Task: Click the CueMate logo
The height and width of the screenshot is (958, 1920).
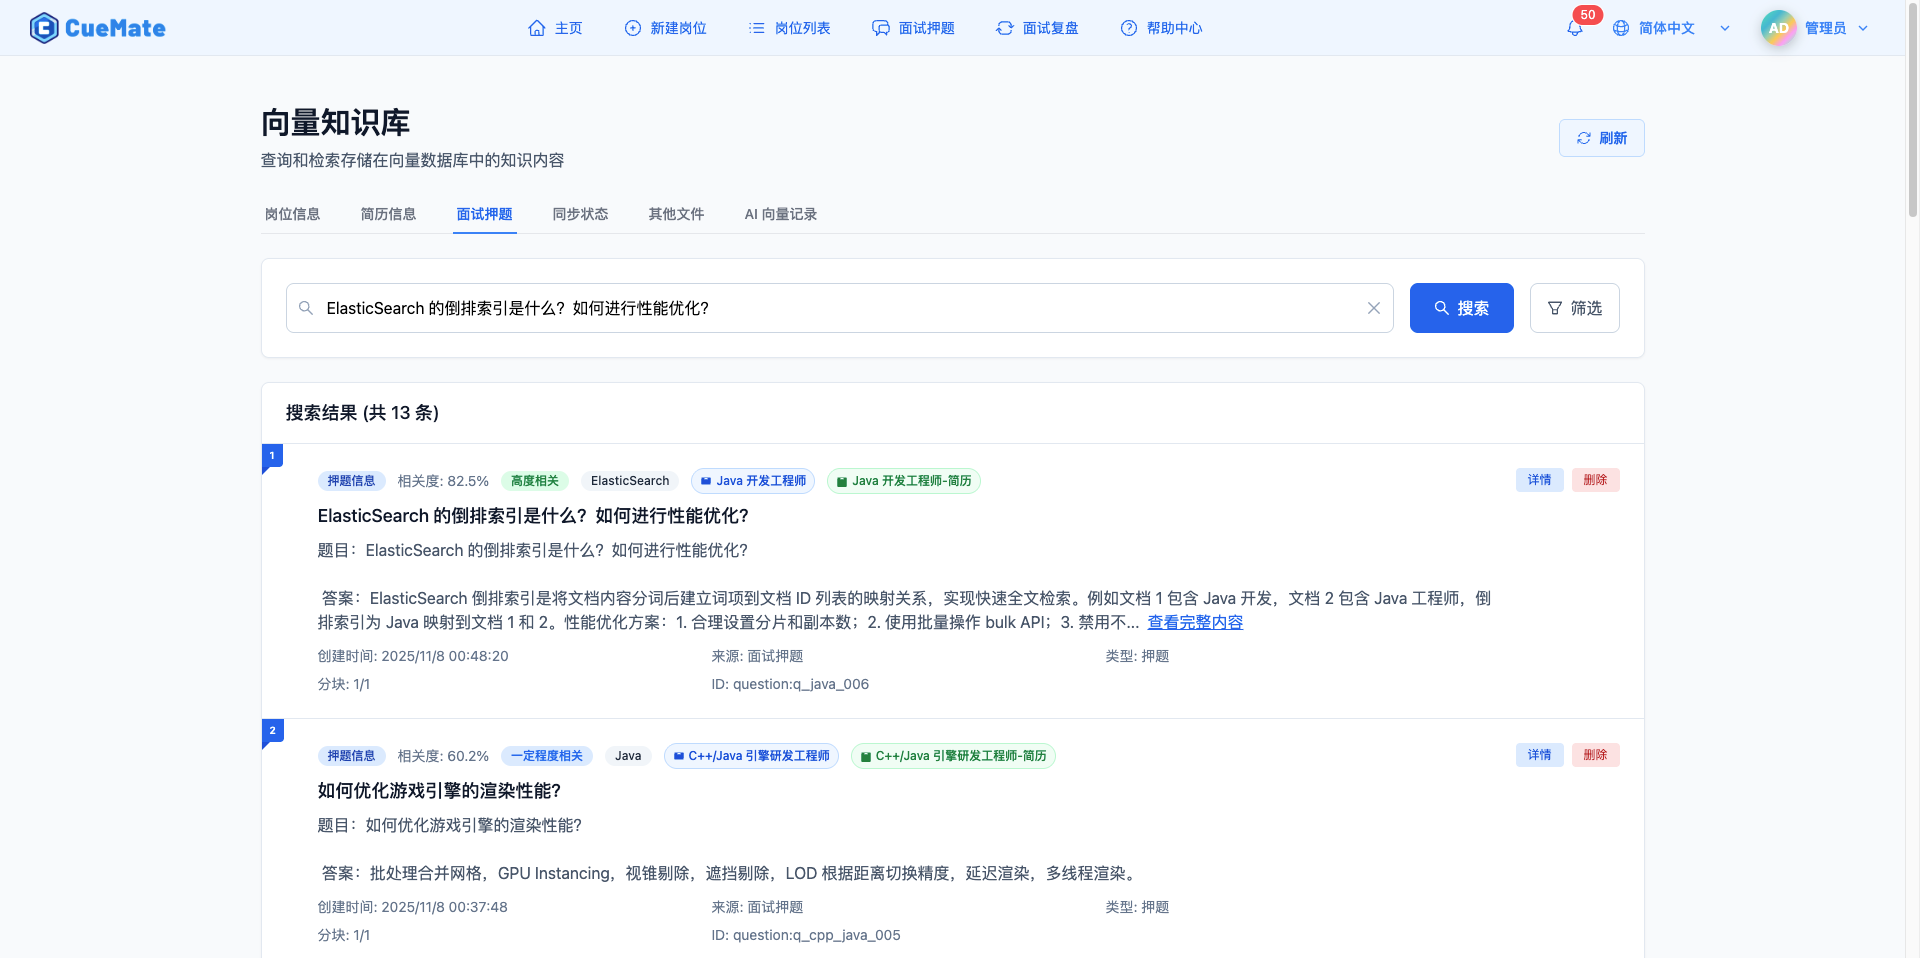Action: click(x=97, y=27)
